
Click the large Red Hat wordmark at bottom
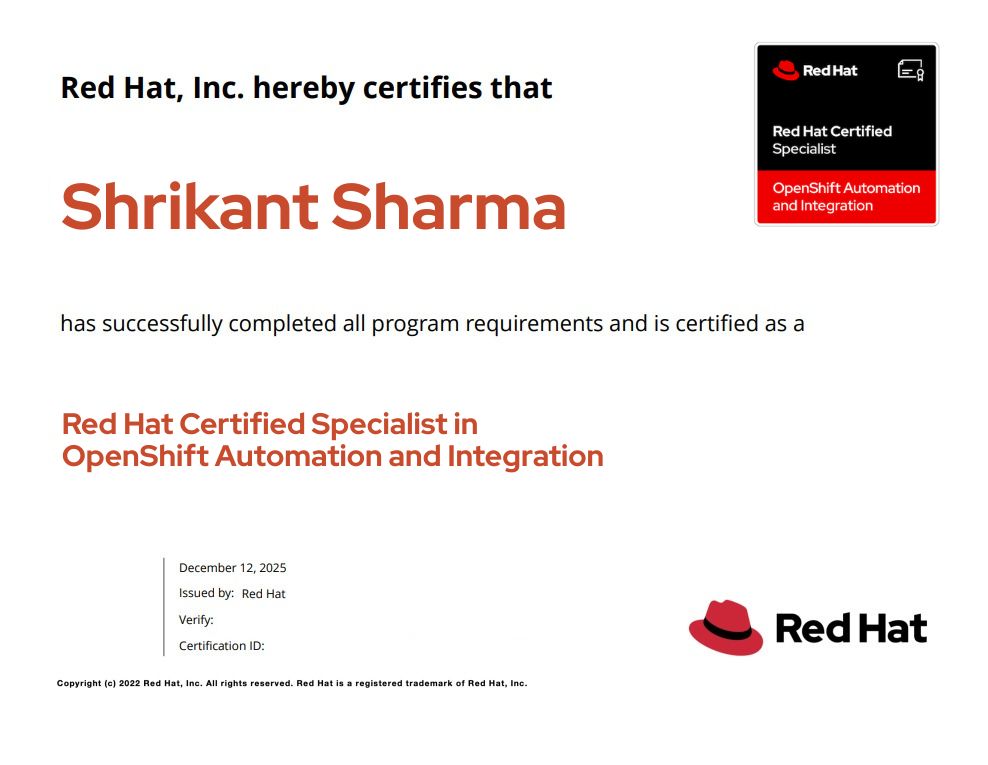(x=851, y=629)
